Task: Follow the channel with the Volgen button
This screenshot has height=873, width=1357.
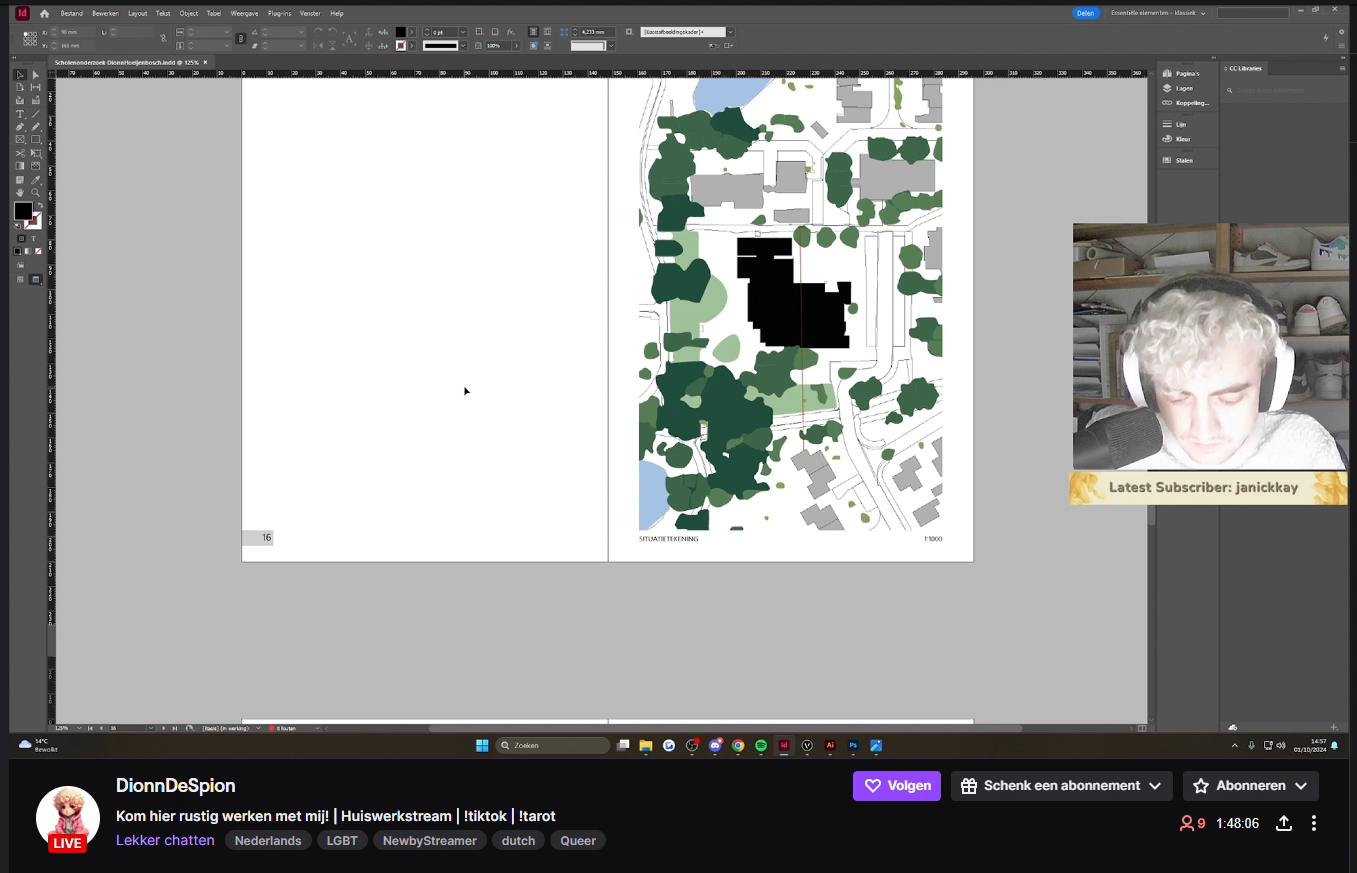Action: (896, 786)
